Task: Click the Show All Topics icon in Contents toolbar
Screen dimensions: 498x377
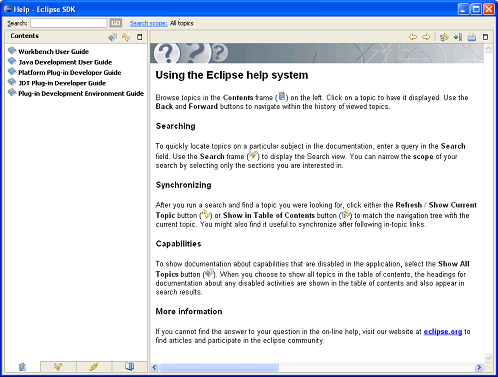Action: pos(112,37)
